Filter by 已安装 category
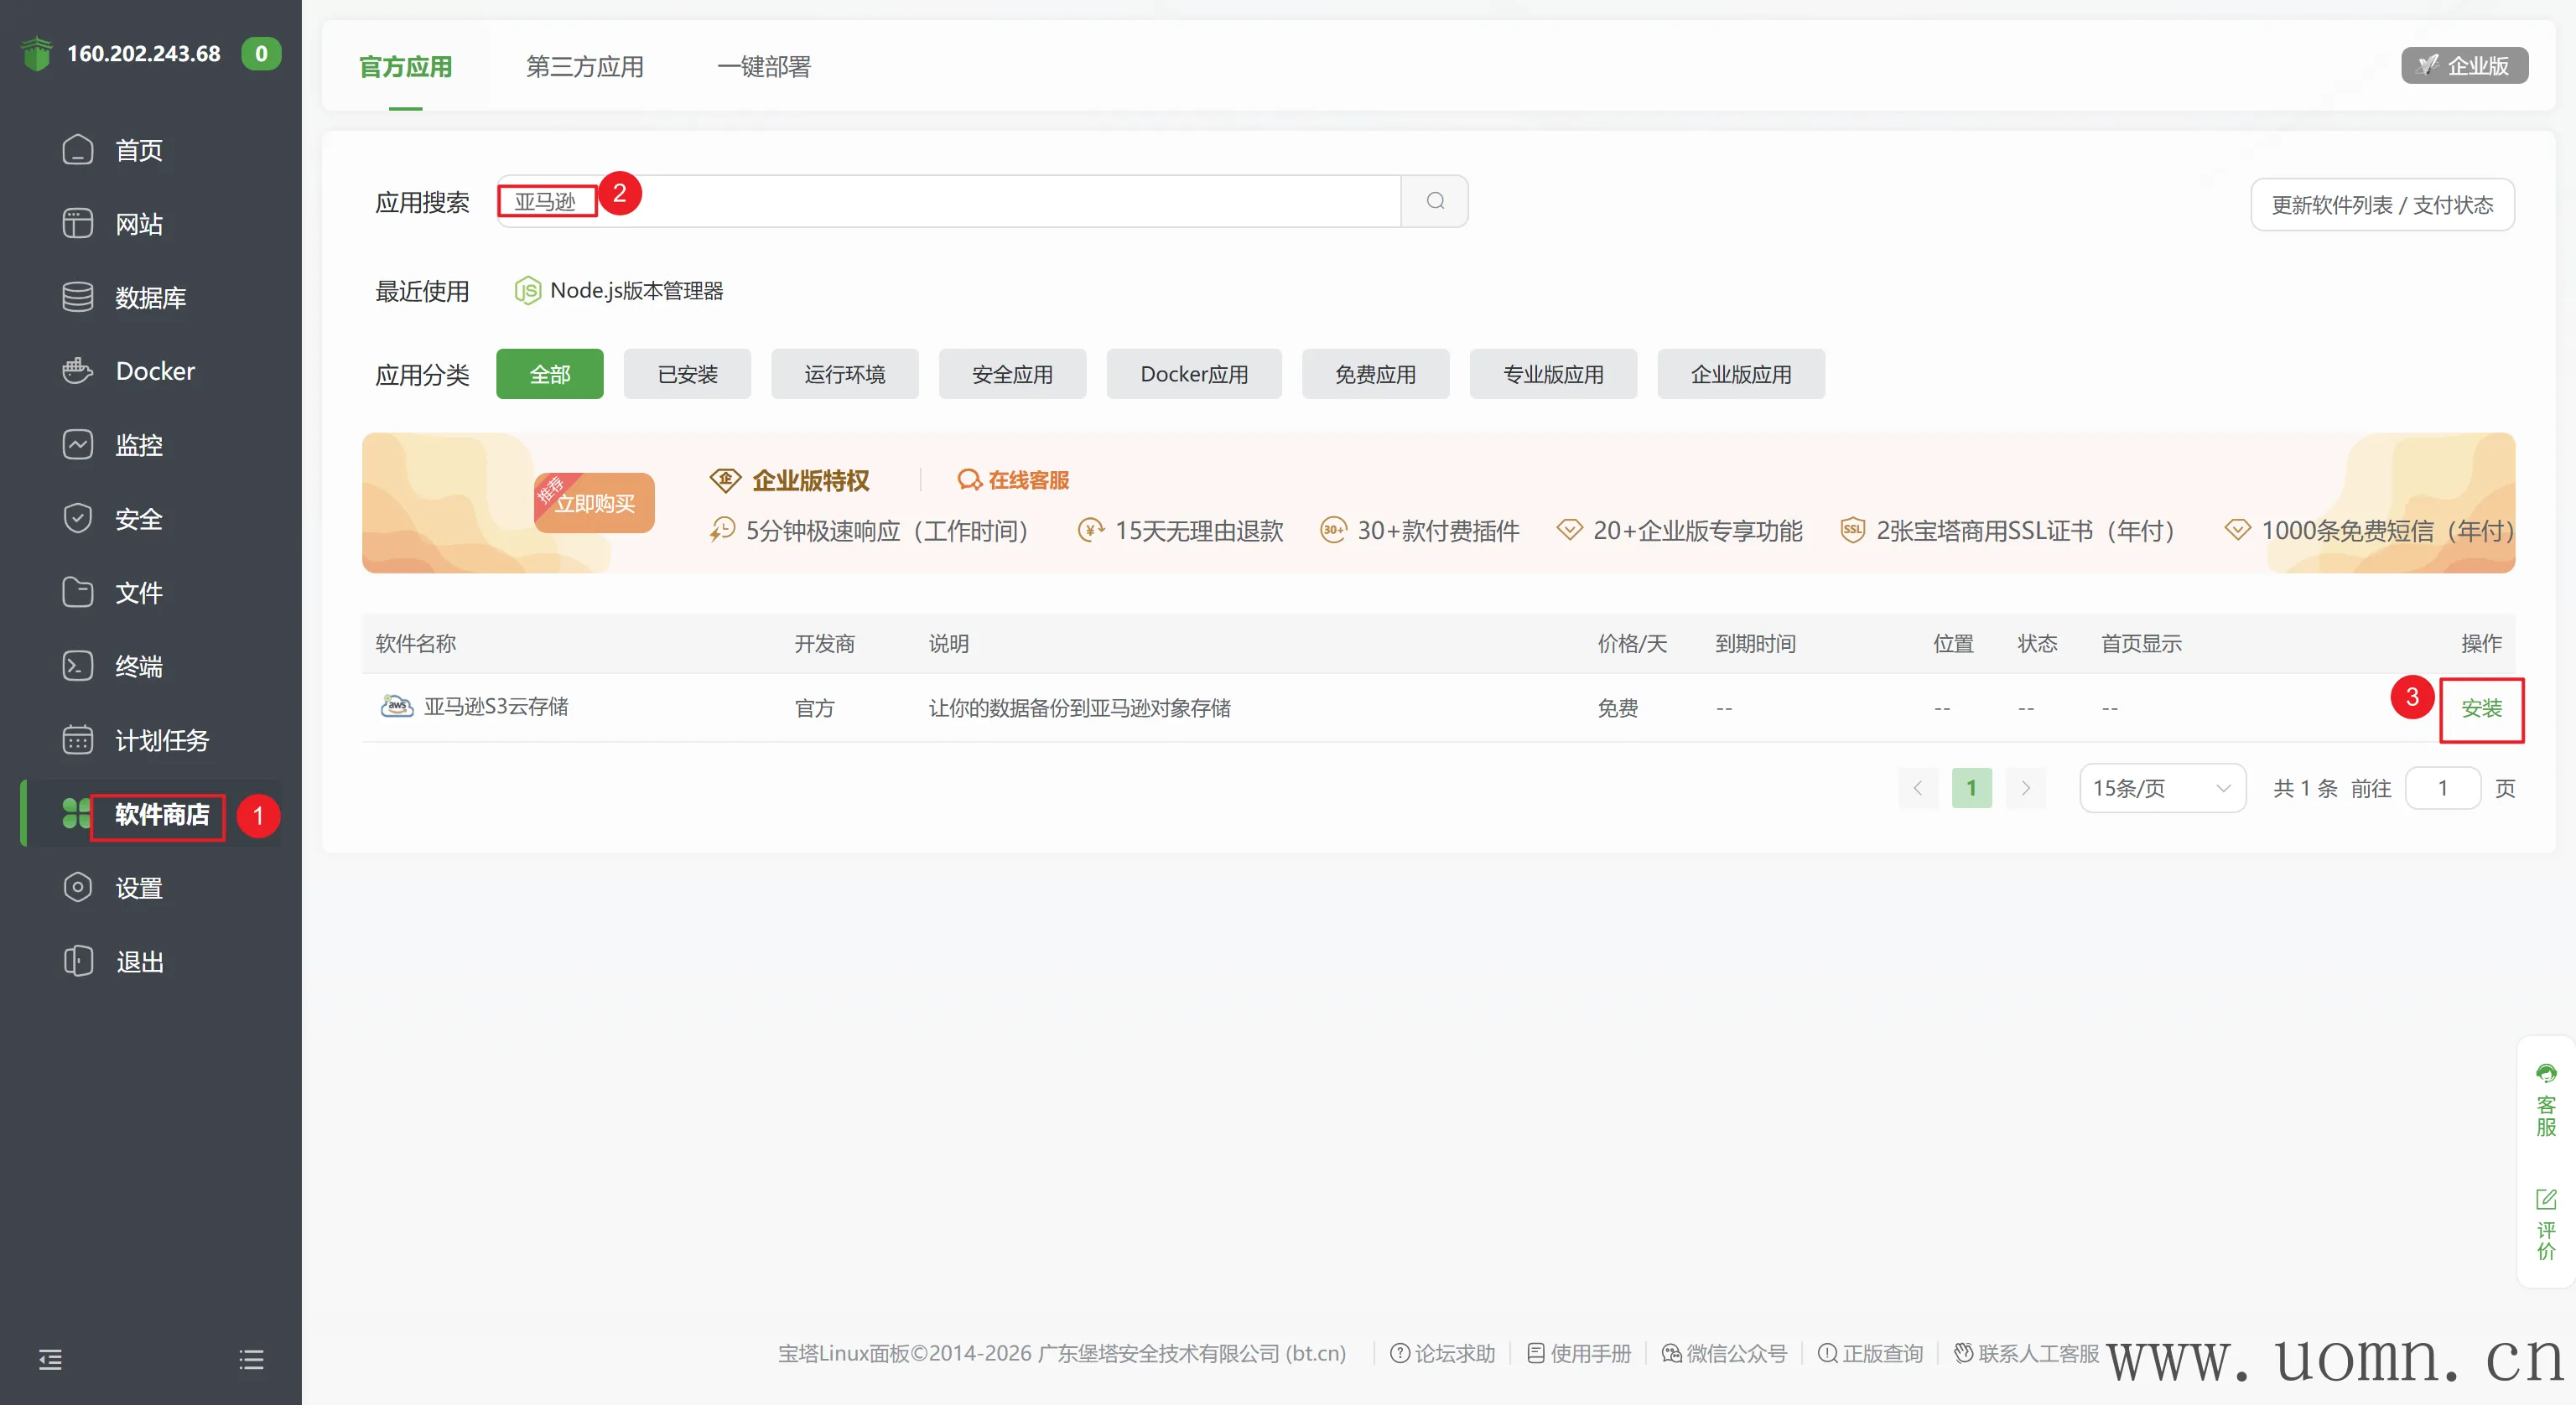Screen dimensions: 2576x1405 click(x=687, y=374)
